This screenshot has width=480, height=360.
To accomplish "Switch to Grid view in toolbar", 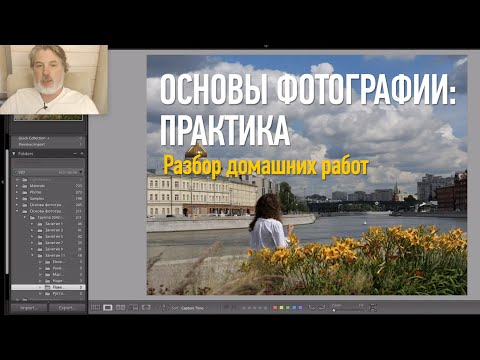I will [95, 308].
